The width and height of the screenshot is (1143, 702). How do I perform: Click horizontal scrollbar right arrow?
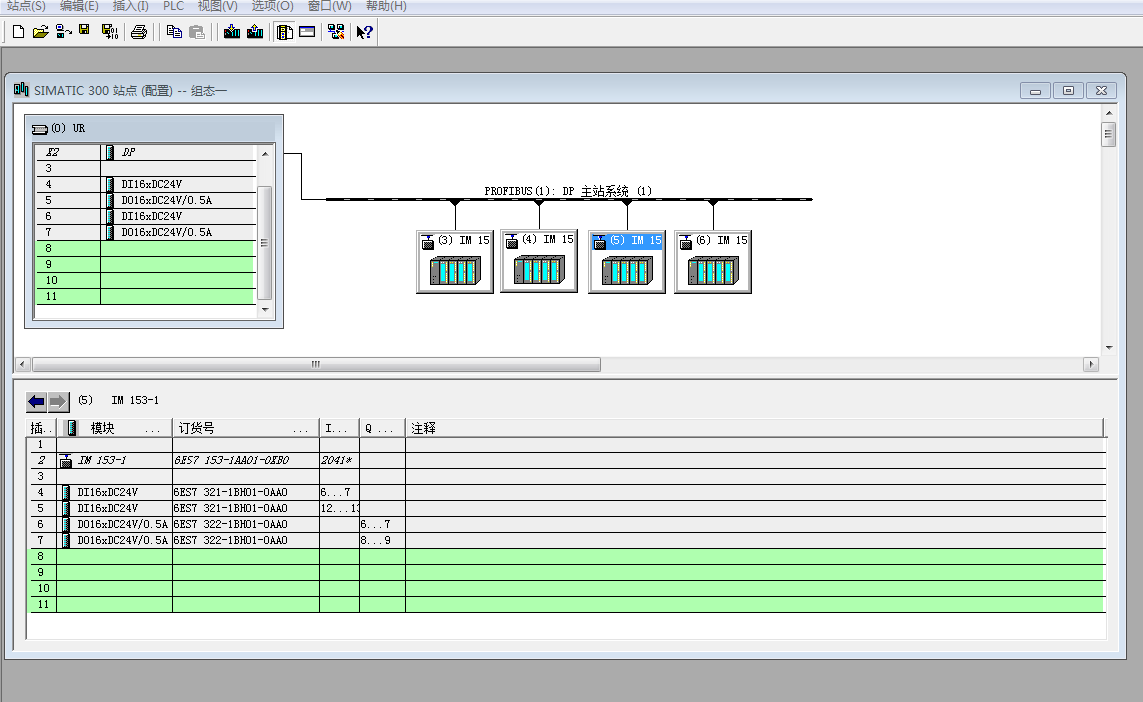tap(1091, 364)
